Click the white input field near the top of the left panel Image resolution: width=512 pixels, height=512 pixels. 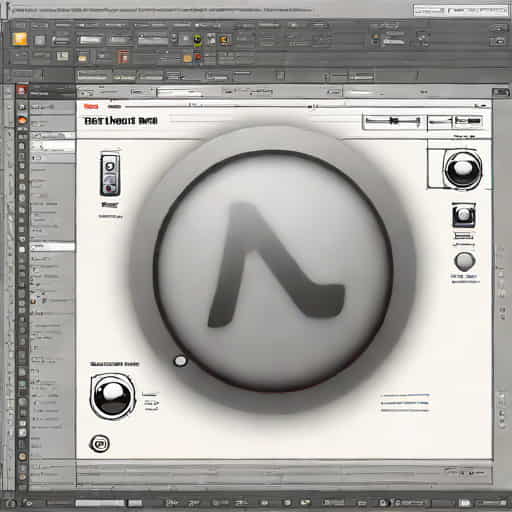pyautogui.click(x=52, y=146)
